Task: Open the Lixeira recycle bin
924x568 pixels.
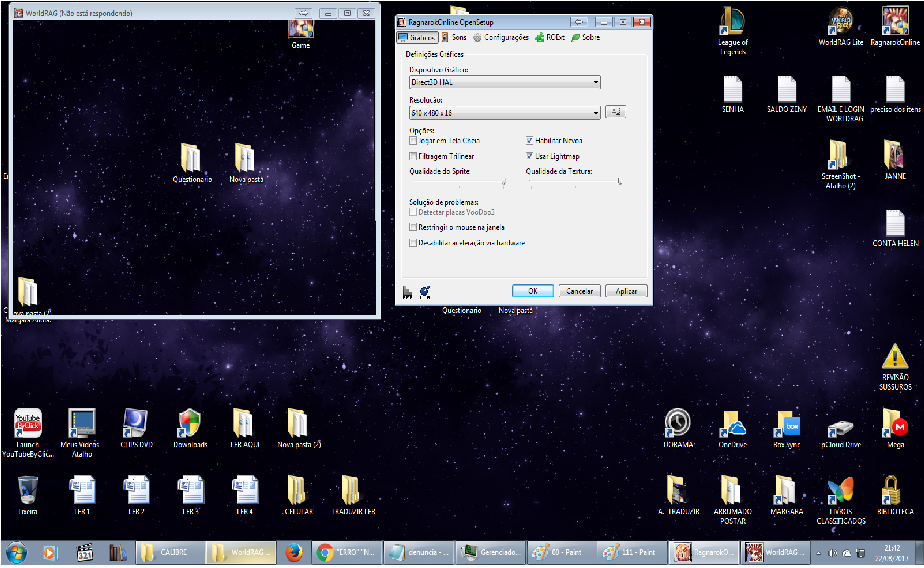Action: (28, 495)
